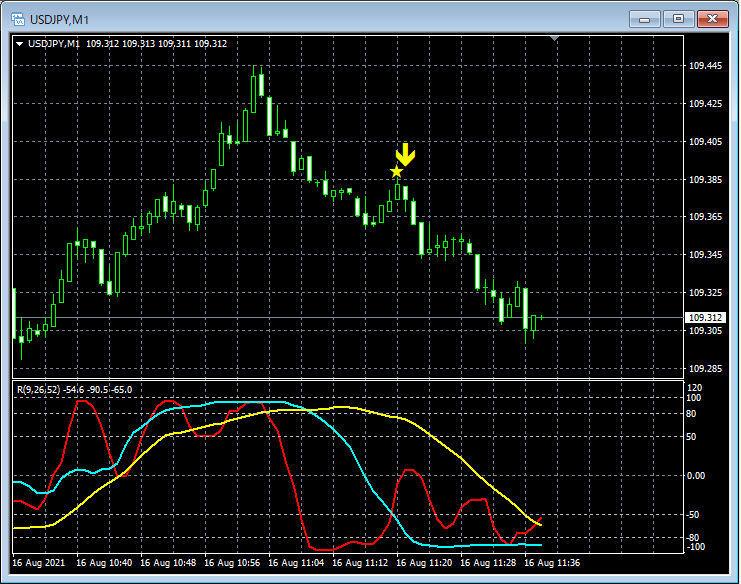Click the 16 Aug 11:20 time label
741x584 pixels.
pyautogui.click(x=424, y=563)
